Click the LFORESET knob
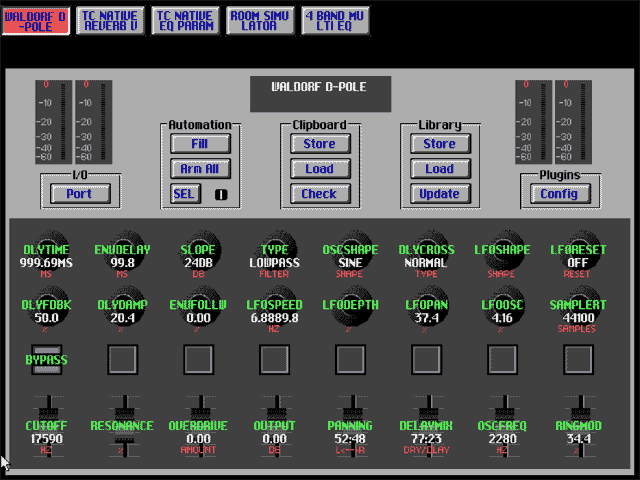This screenshot has width=640, height=480. [579, 250]
